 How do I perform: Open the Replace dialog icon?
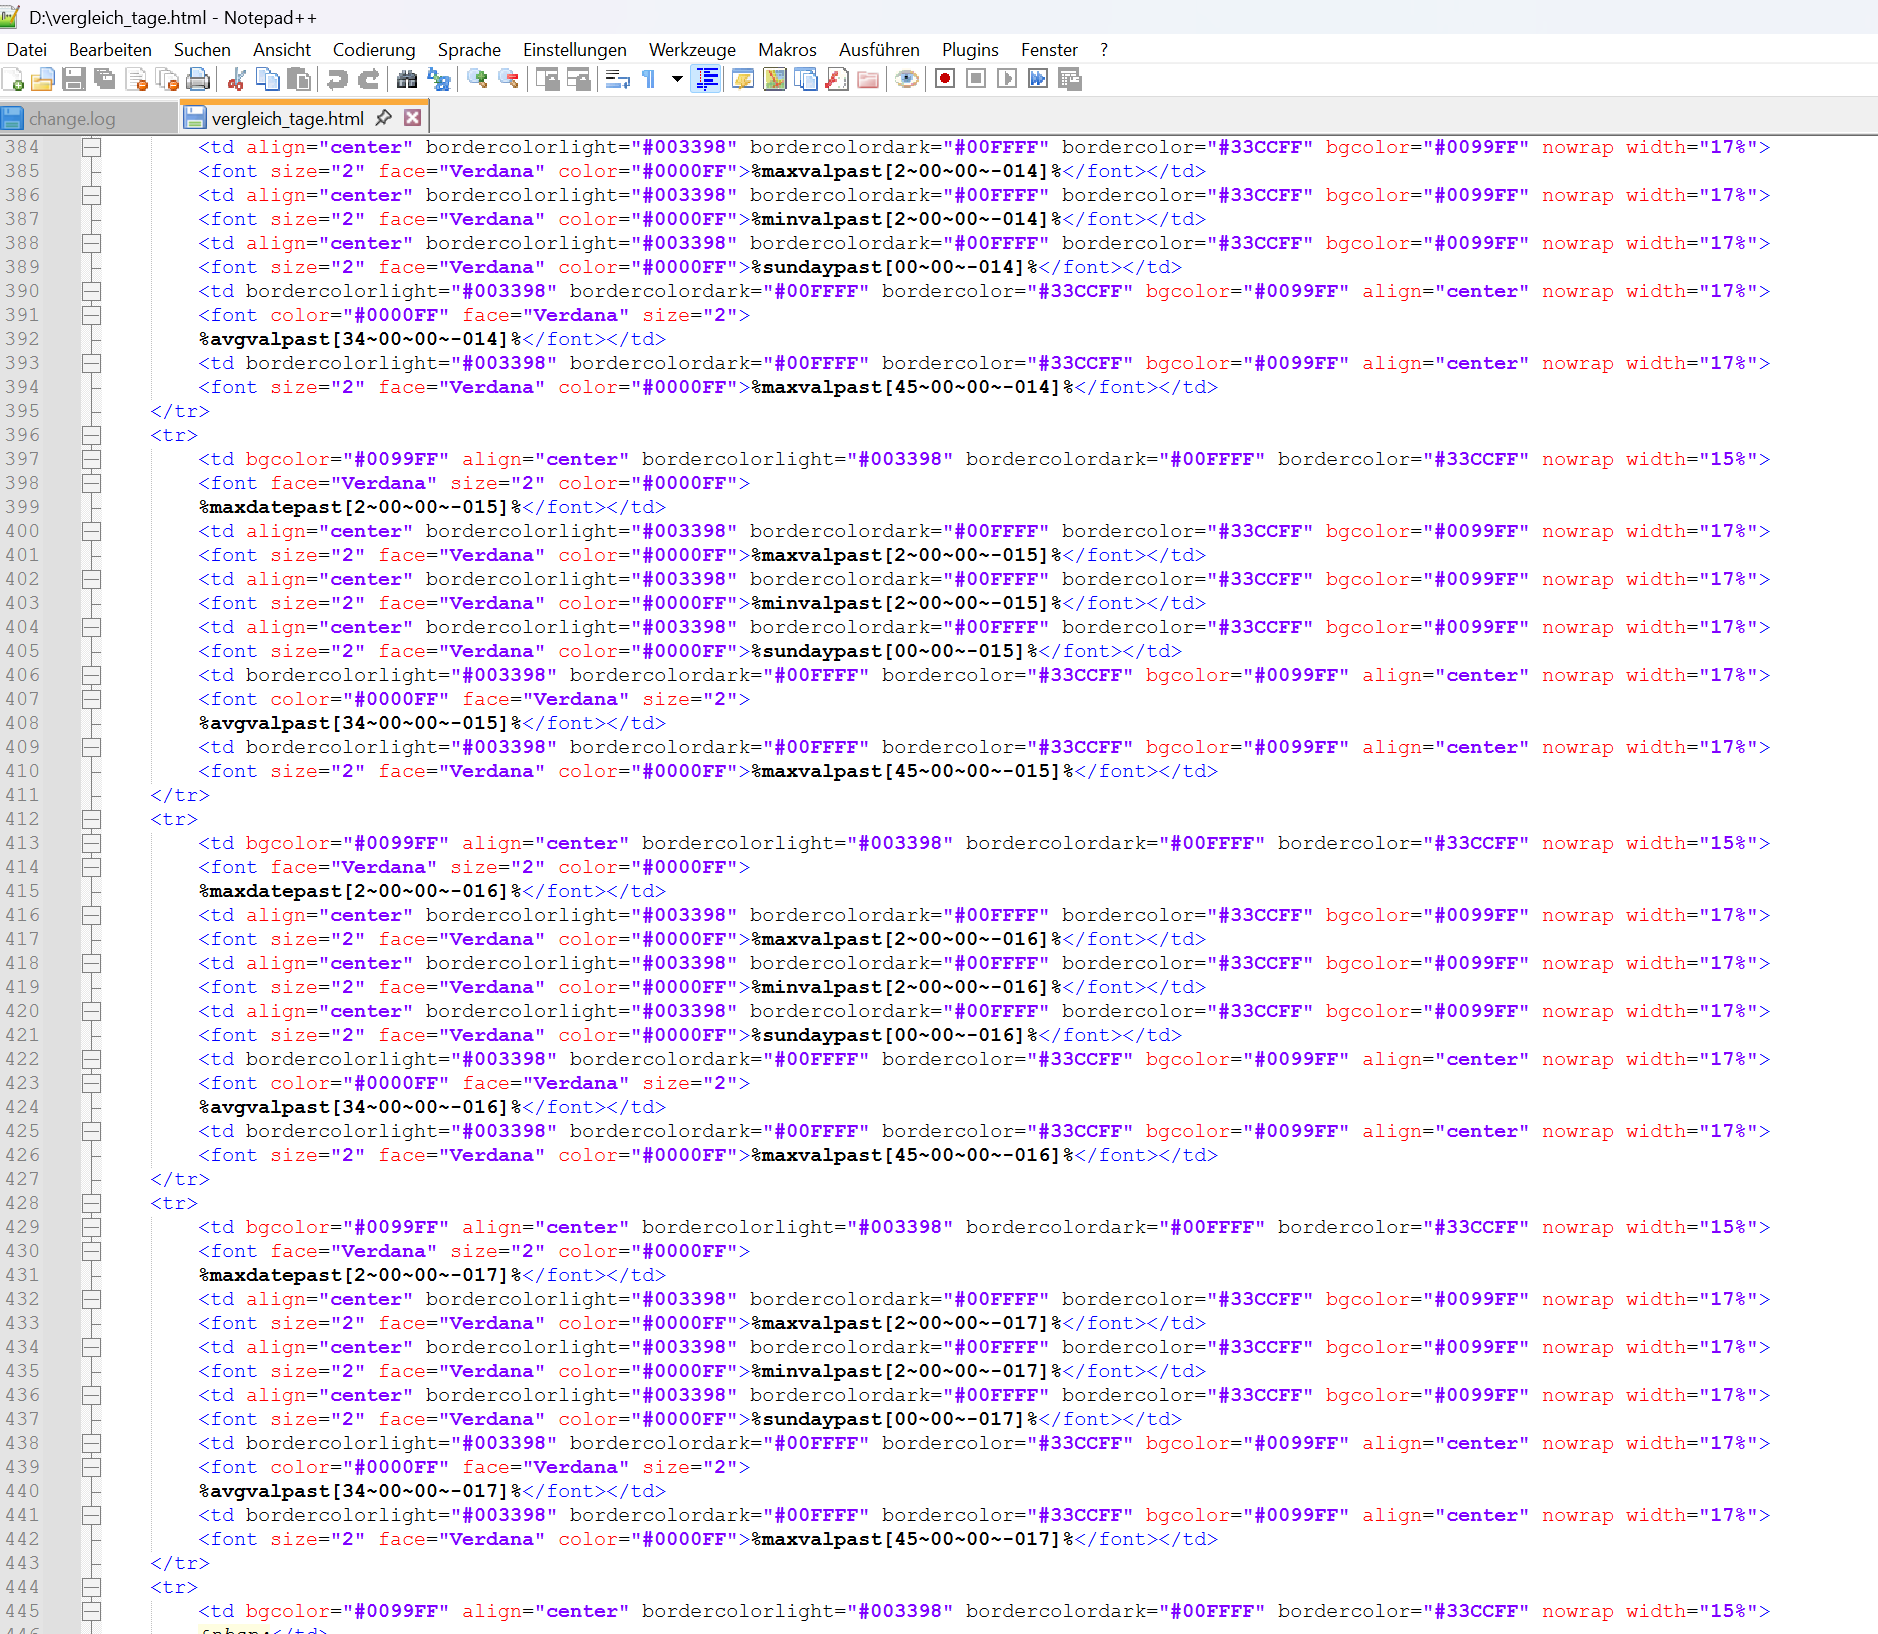coord(438,79)
